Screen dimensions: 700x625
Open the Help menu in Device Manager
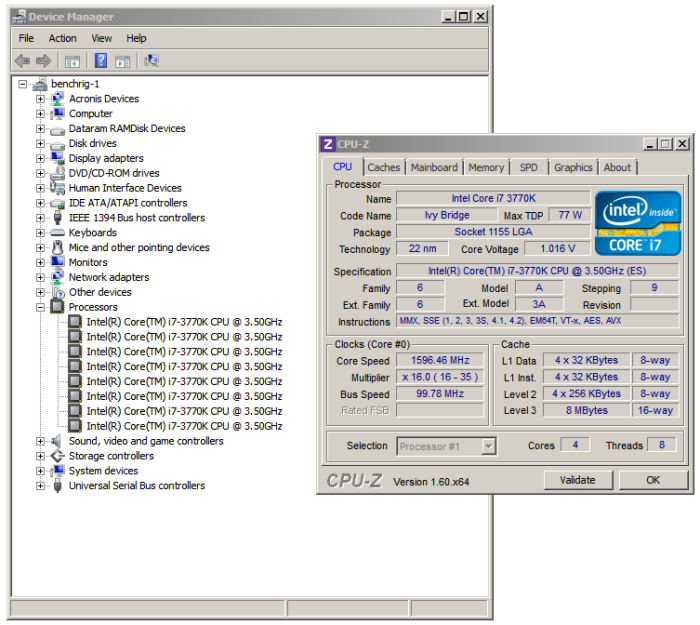pyautogui.click(x=136, y=38)
